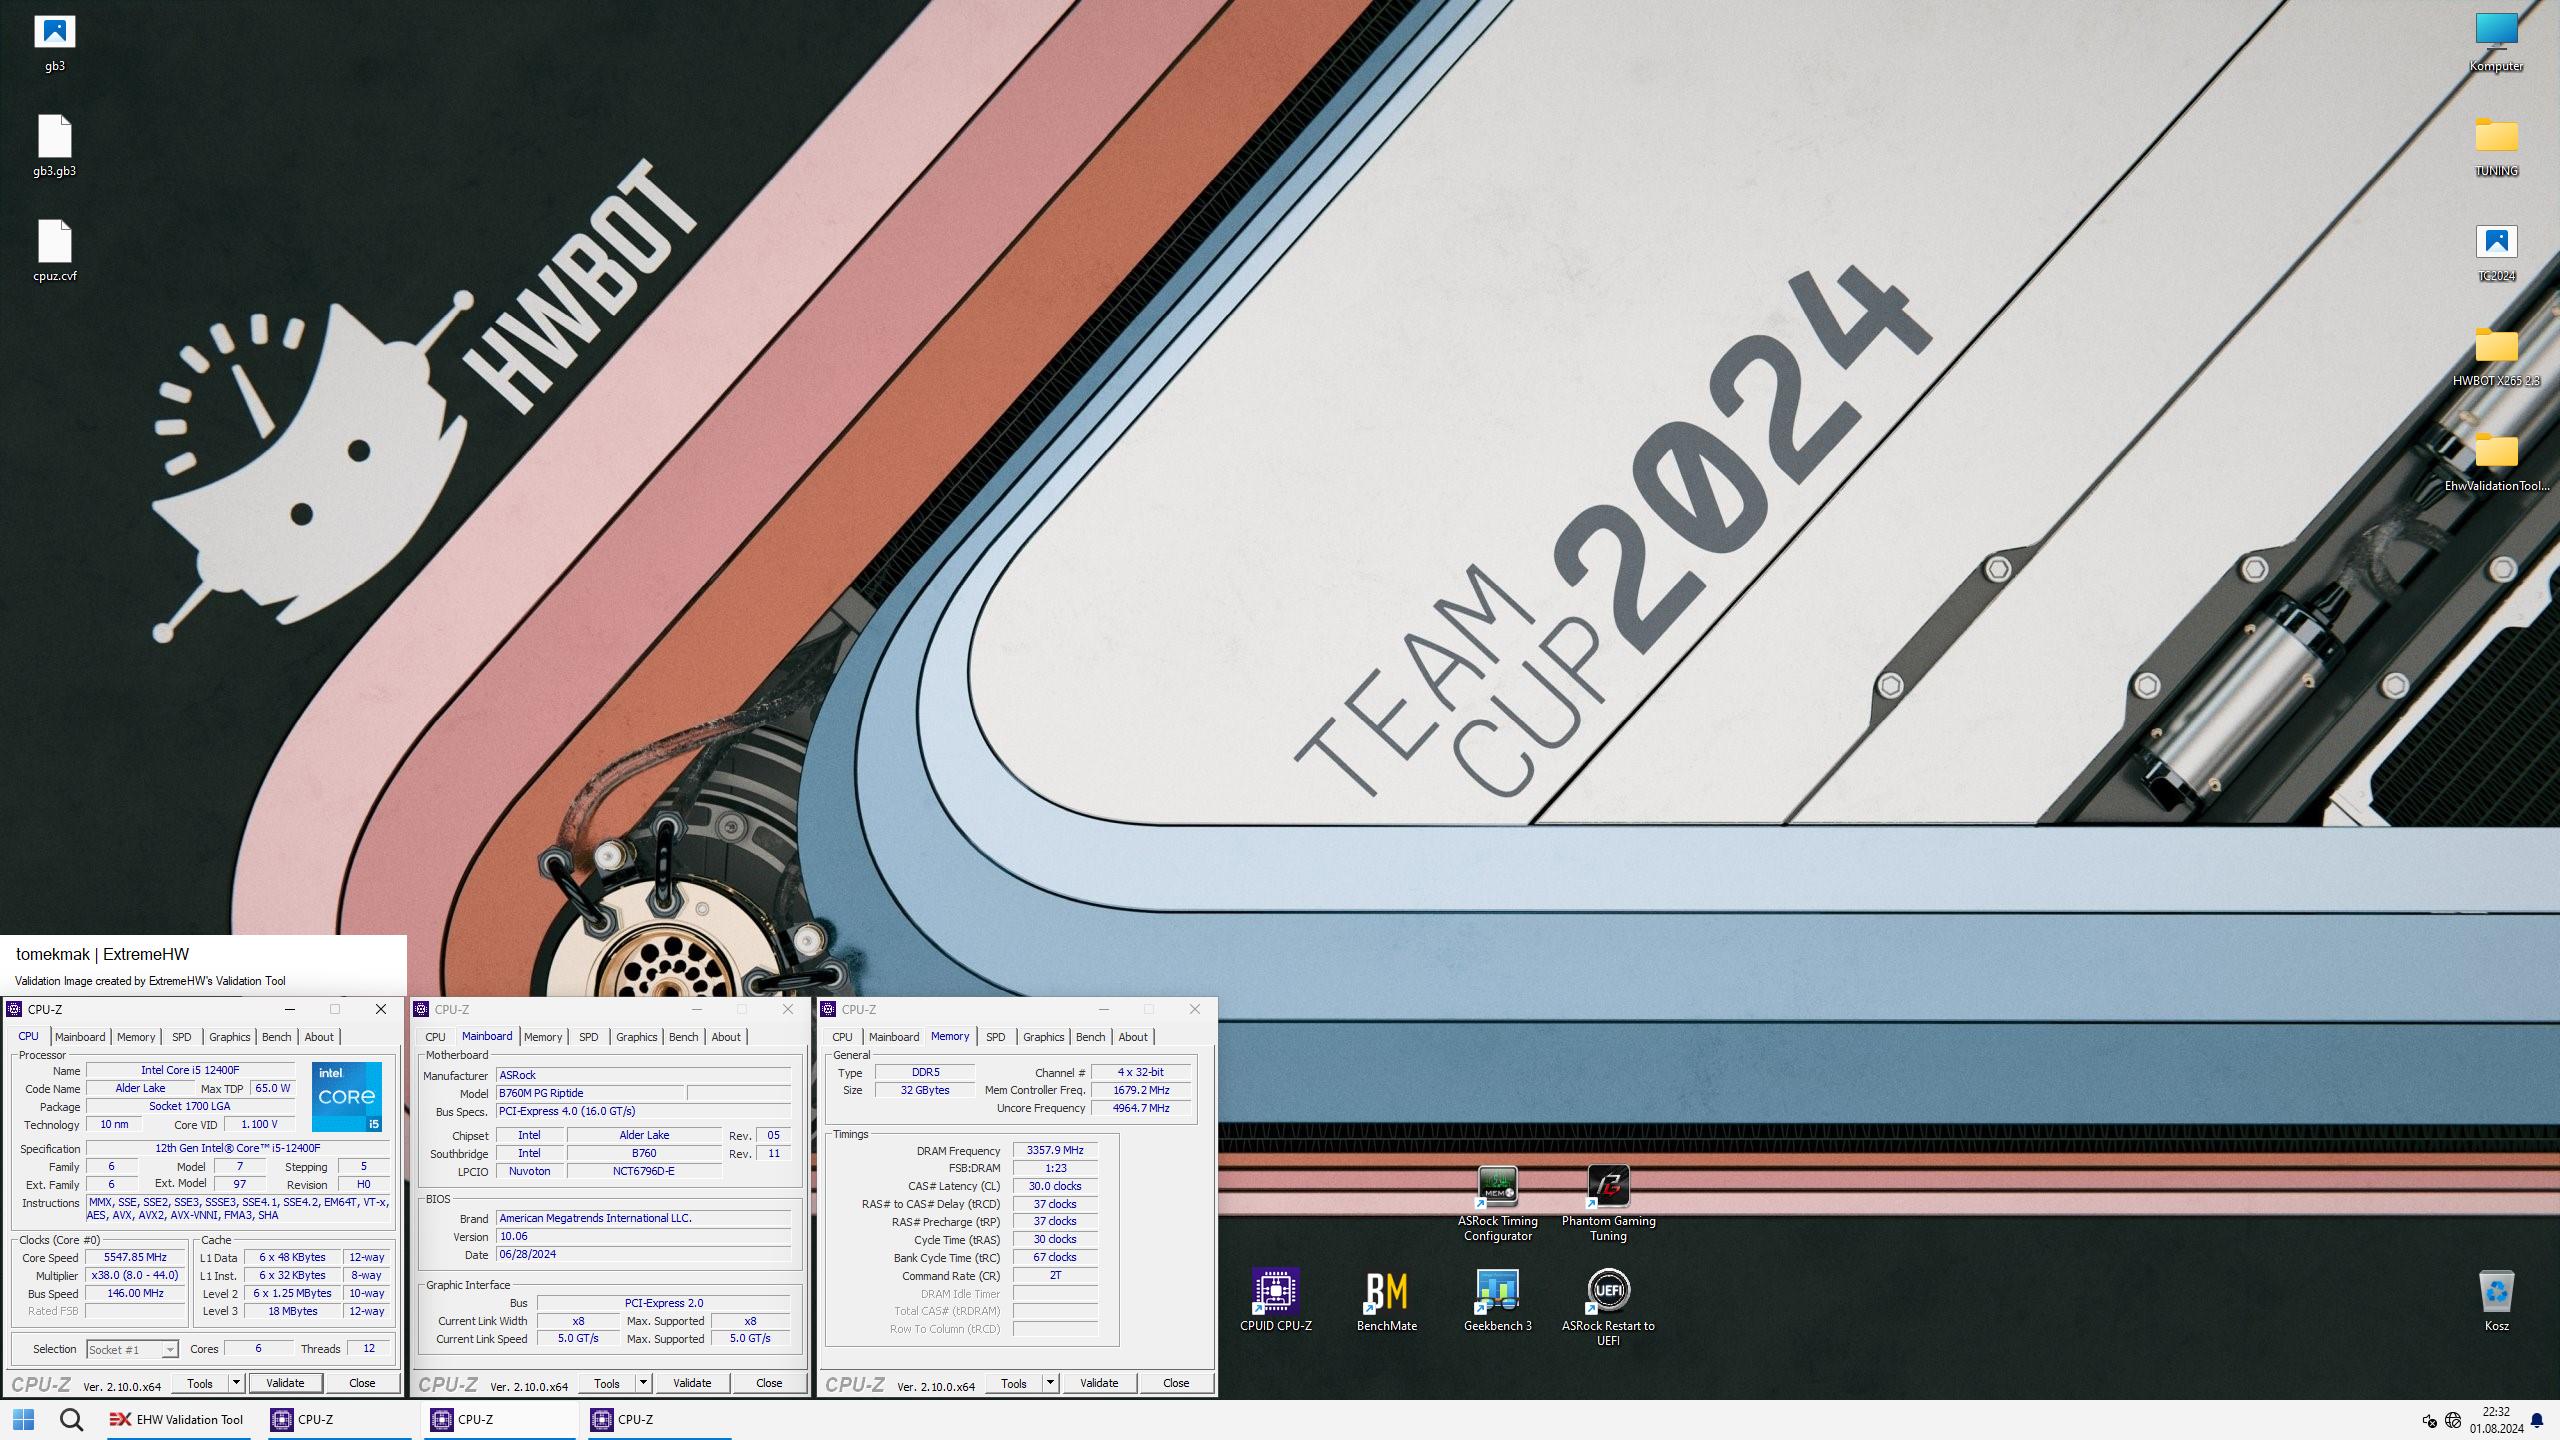This screenshot has height=1440, width=2560.
Task: Click the Bus Speed value 146.00 MHz
Action: pos(135,1294)
